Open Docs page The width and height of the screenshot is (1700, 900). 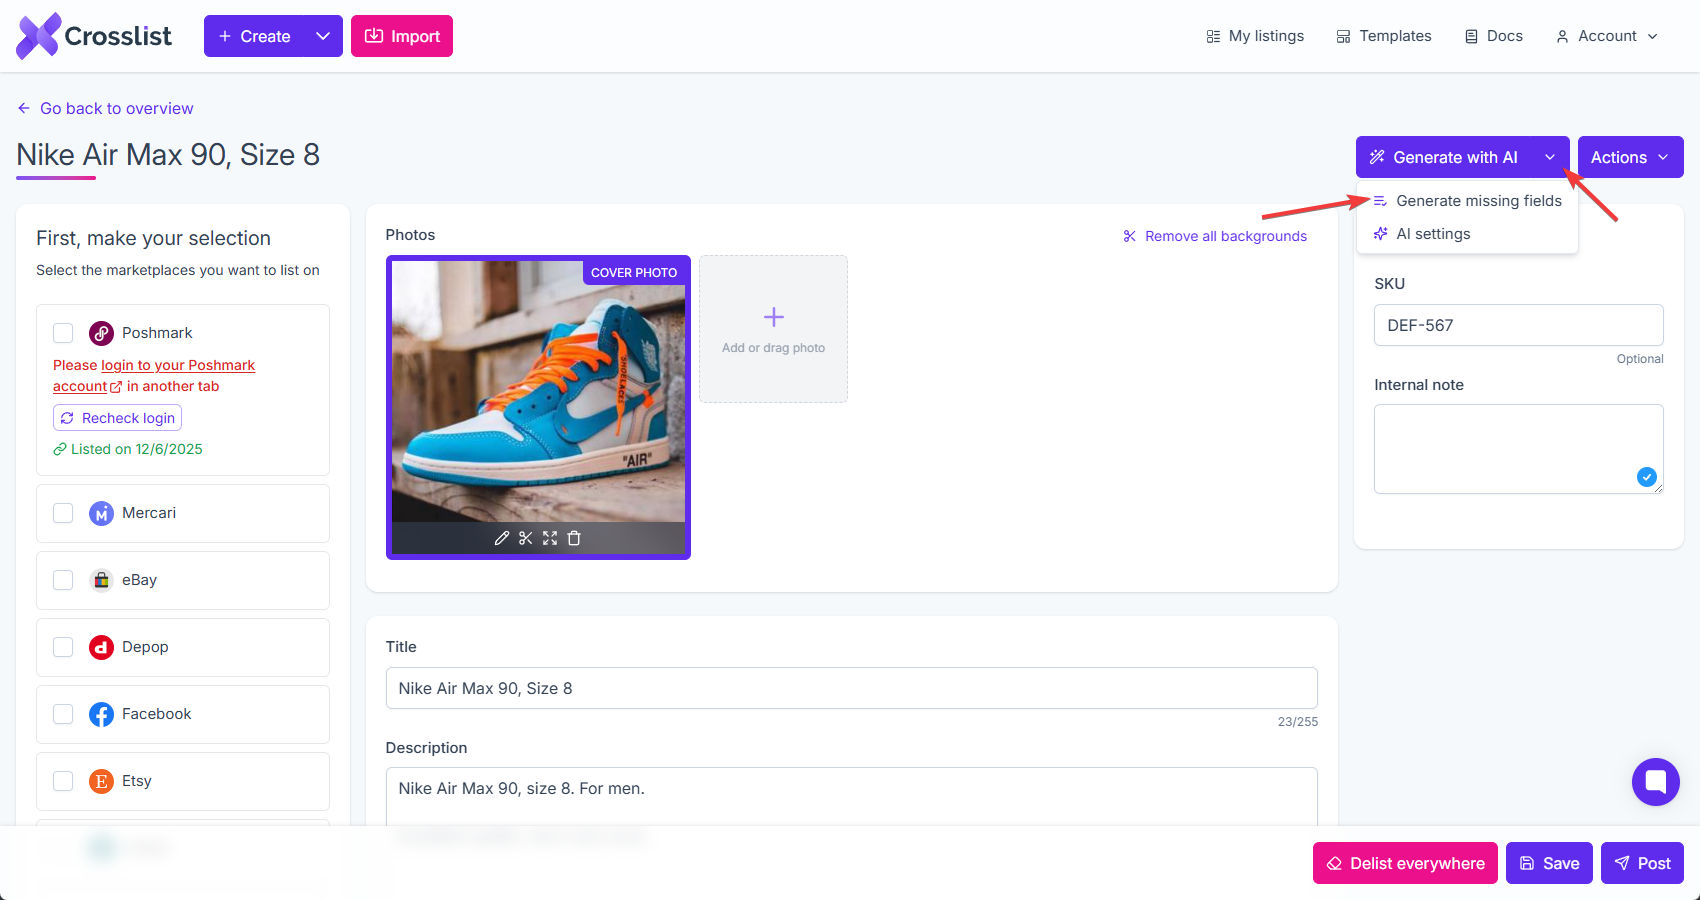click(1494, 36)
